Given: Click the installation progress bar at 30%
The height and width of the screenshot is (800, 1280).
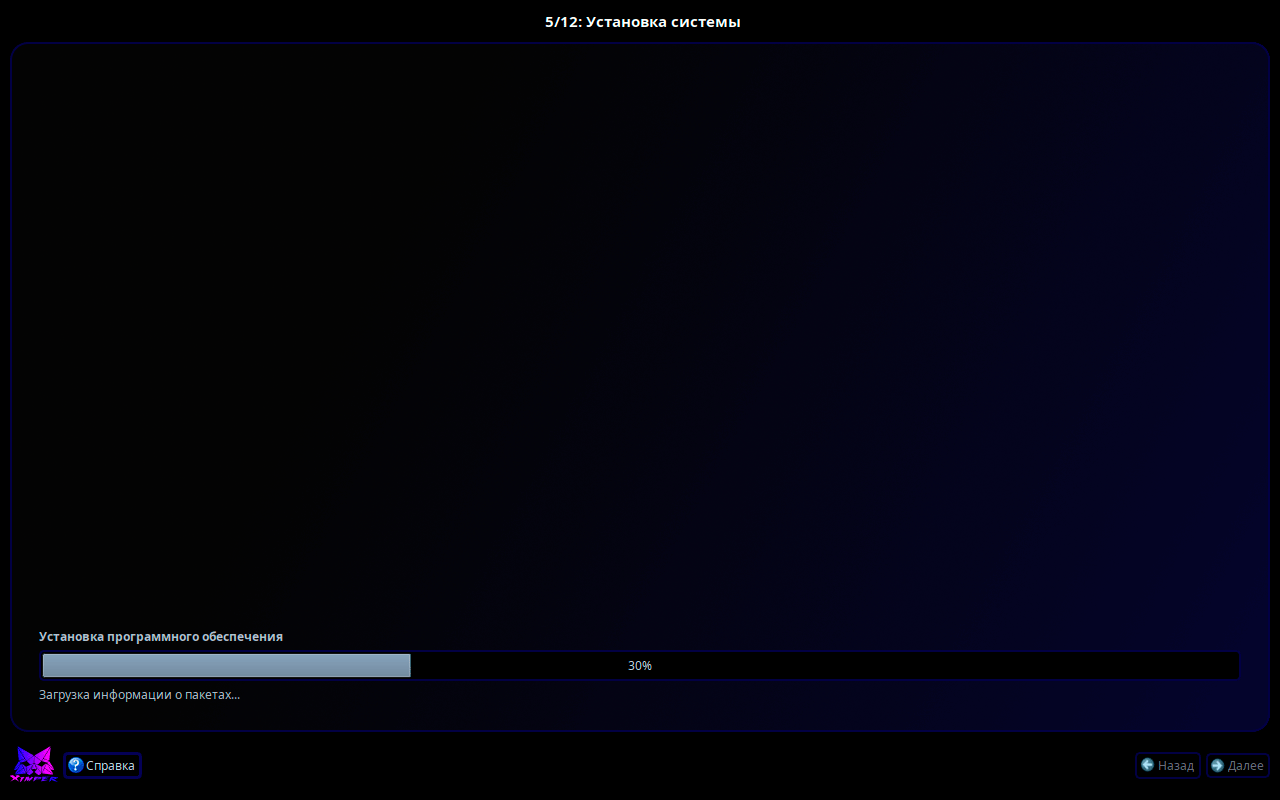Looking at the screenshot, I should tap(640, 665).
